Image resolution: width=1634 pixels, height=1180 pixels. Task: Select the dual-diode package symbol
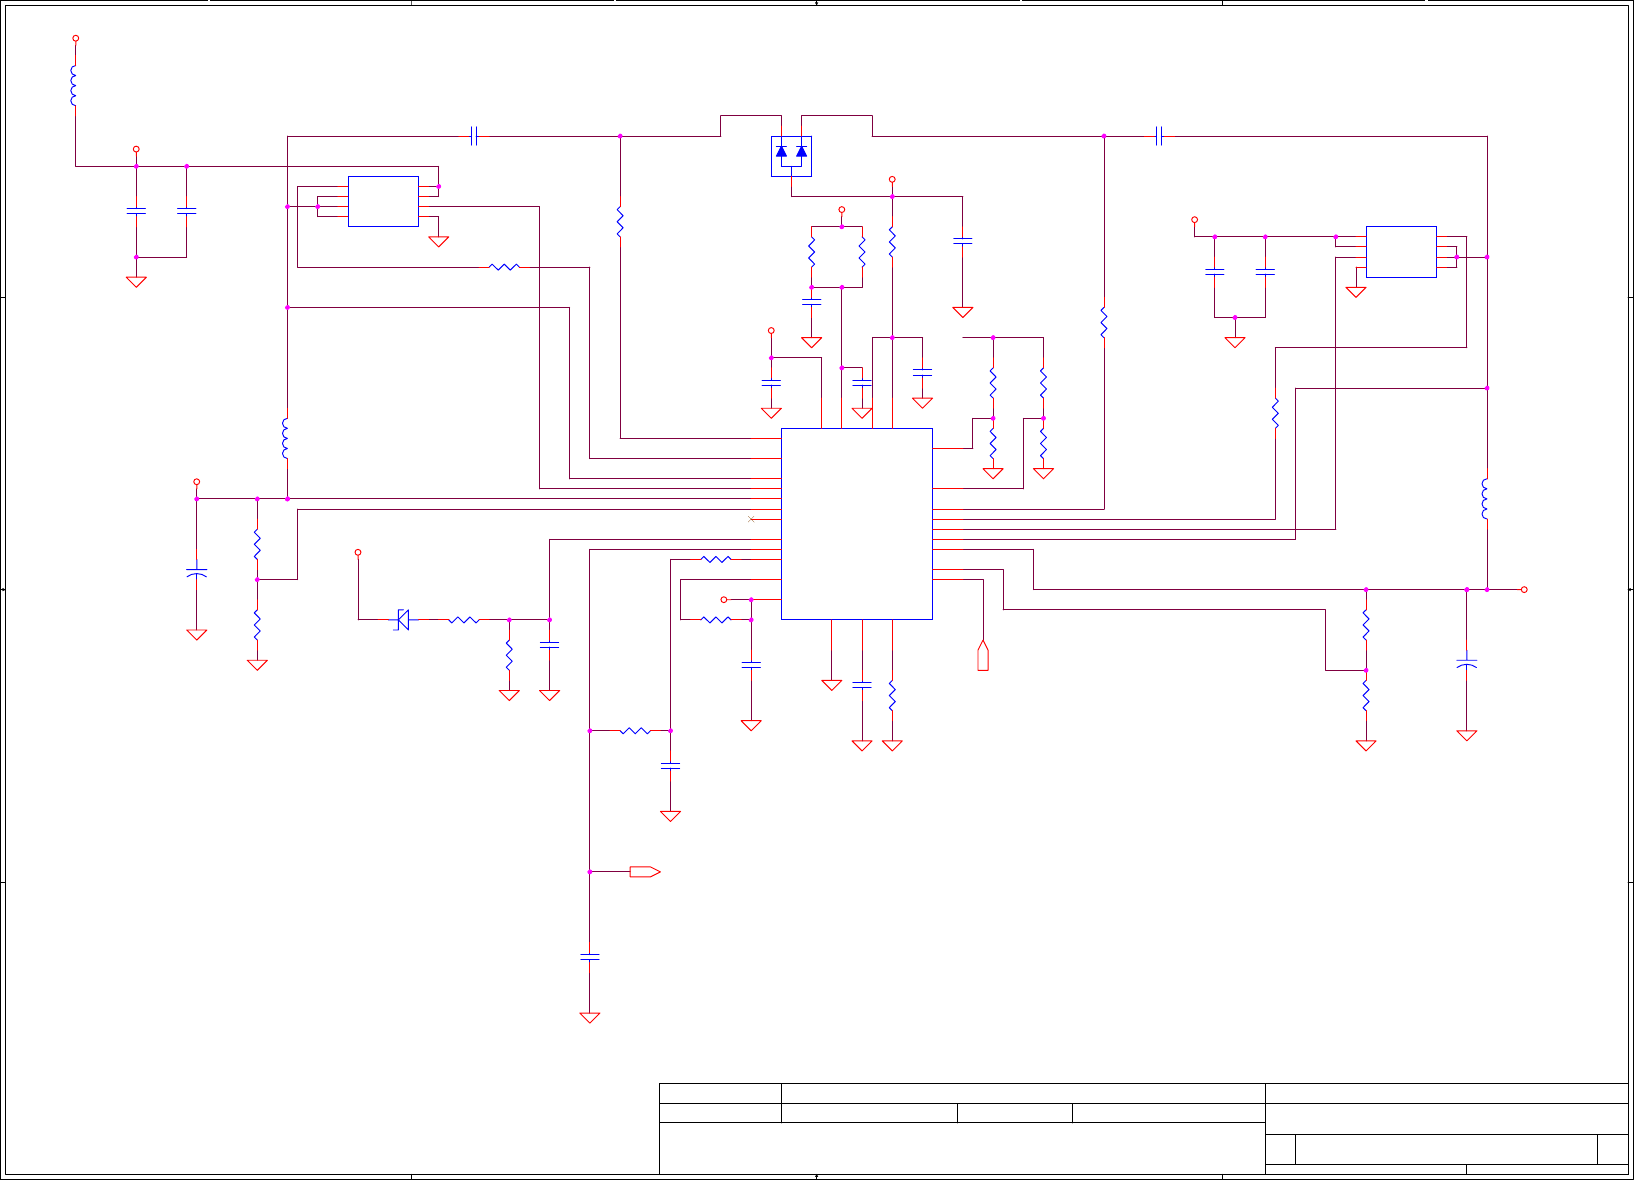click(791, 156)
